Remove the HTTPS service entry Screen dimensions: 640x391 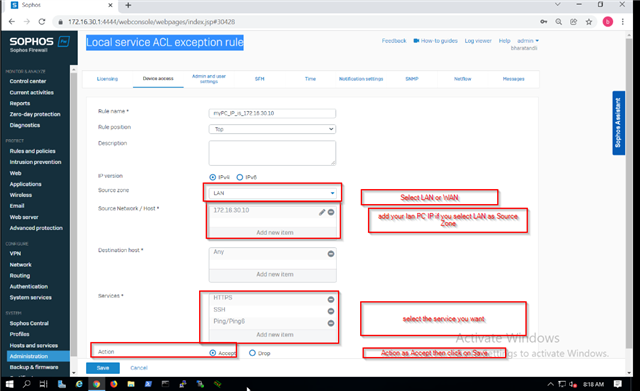pos(331,299)
